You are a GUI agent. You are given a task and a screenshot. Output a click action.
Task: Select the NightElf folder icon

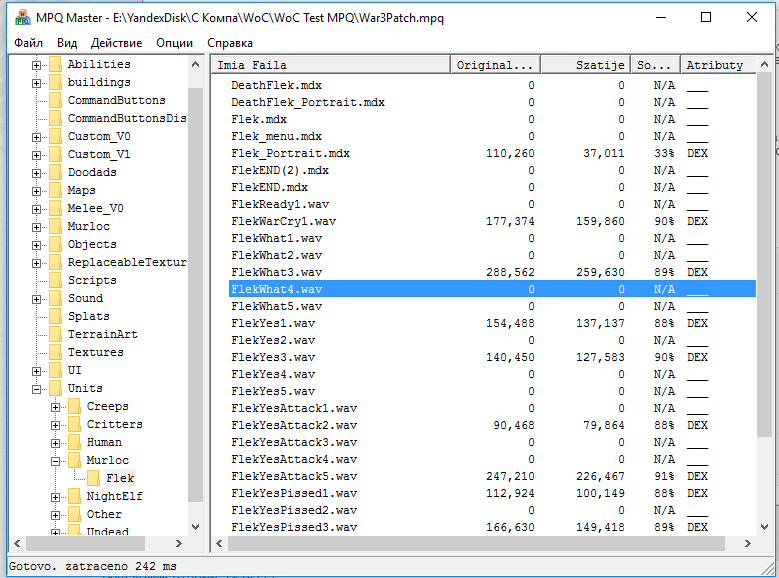click(x=75, y=496)
